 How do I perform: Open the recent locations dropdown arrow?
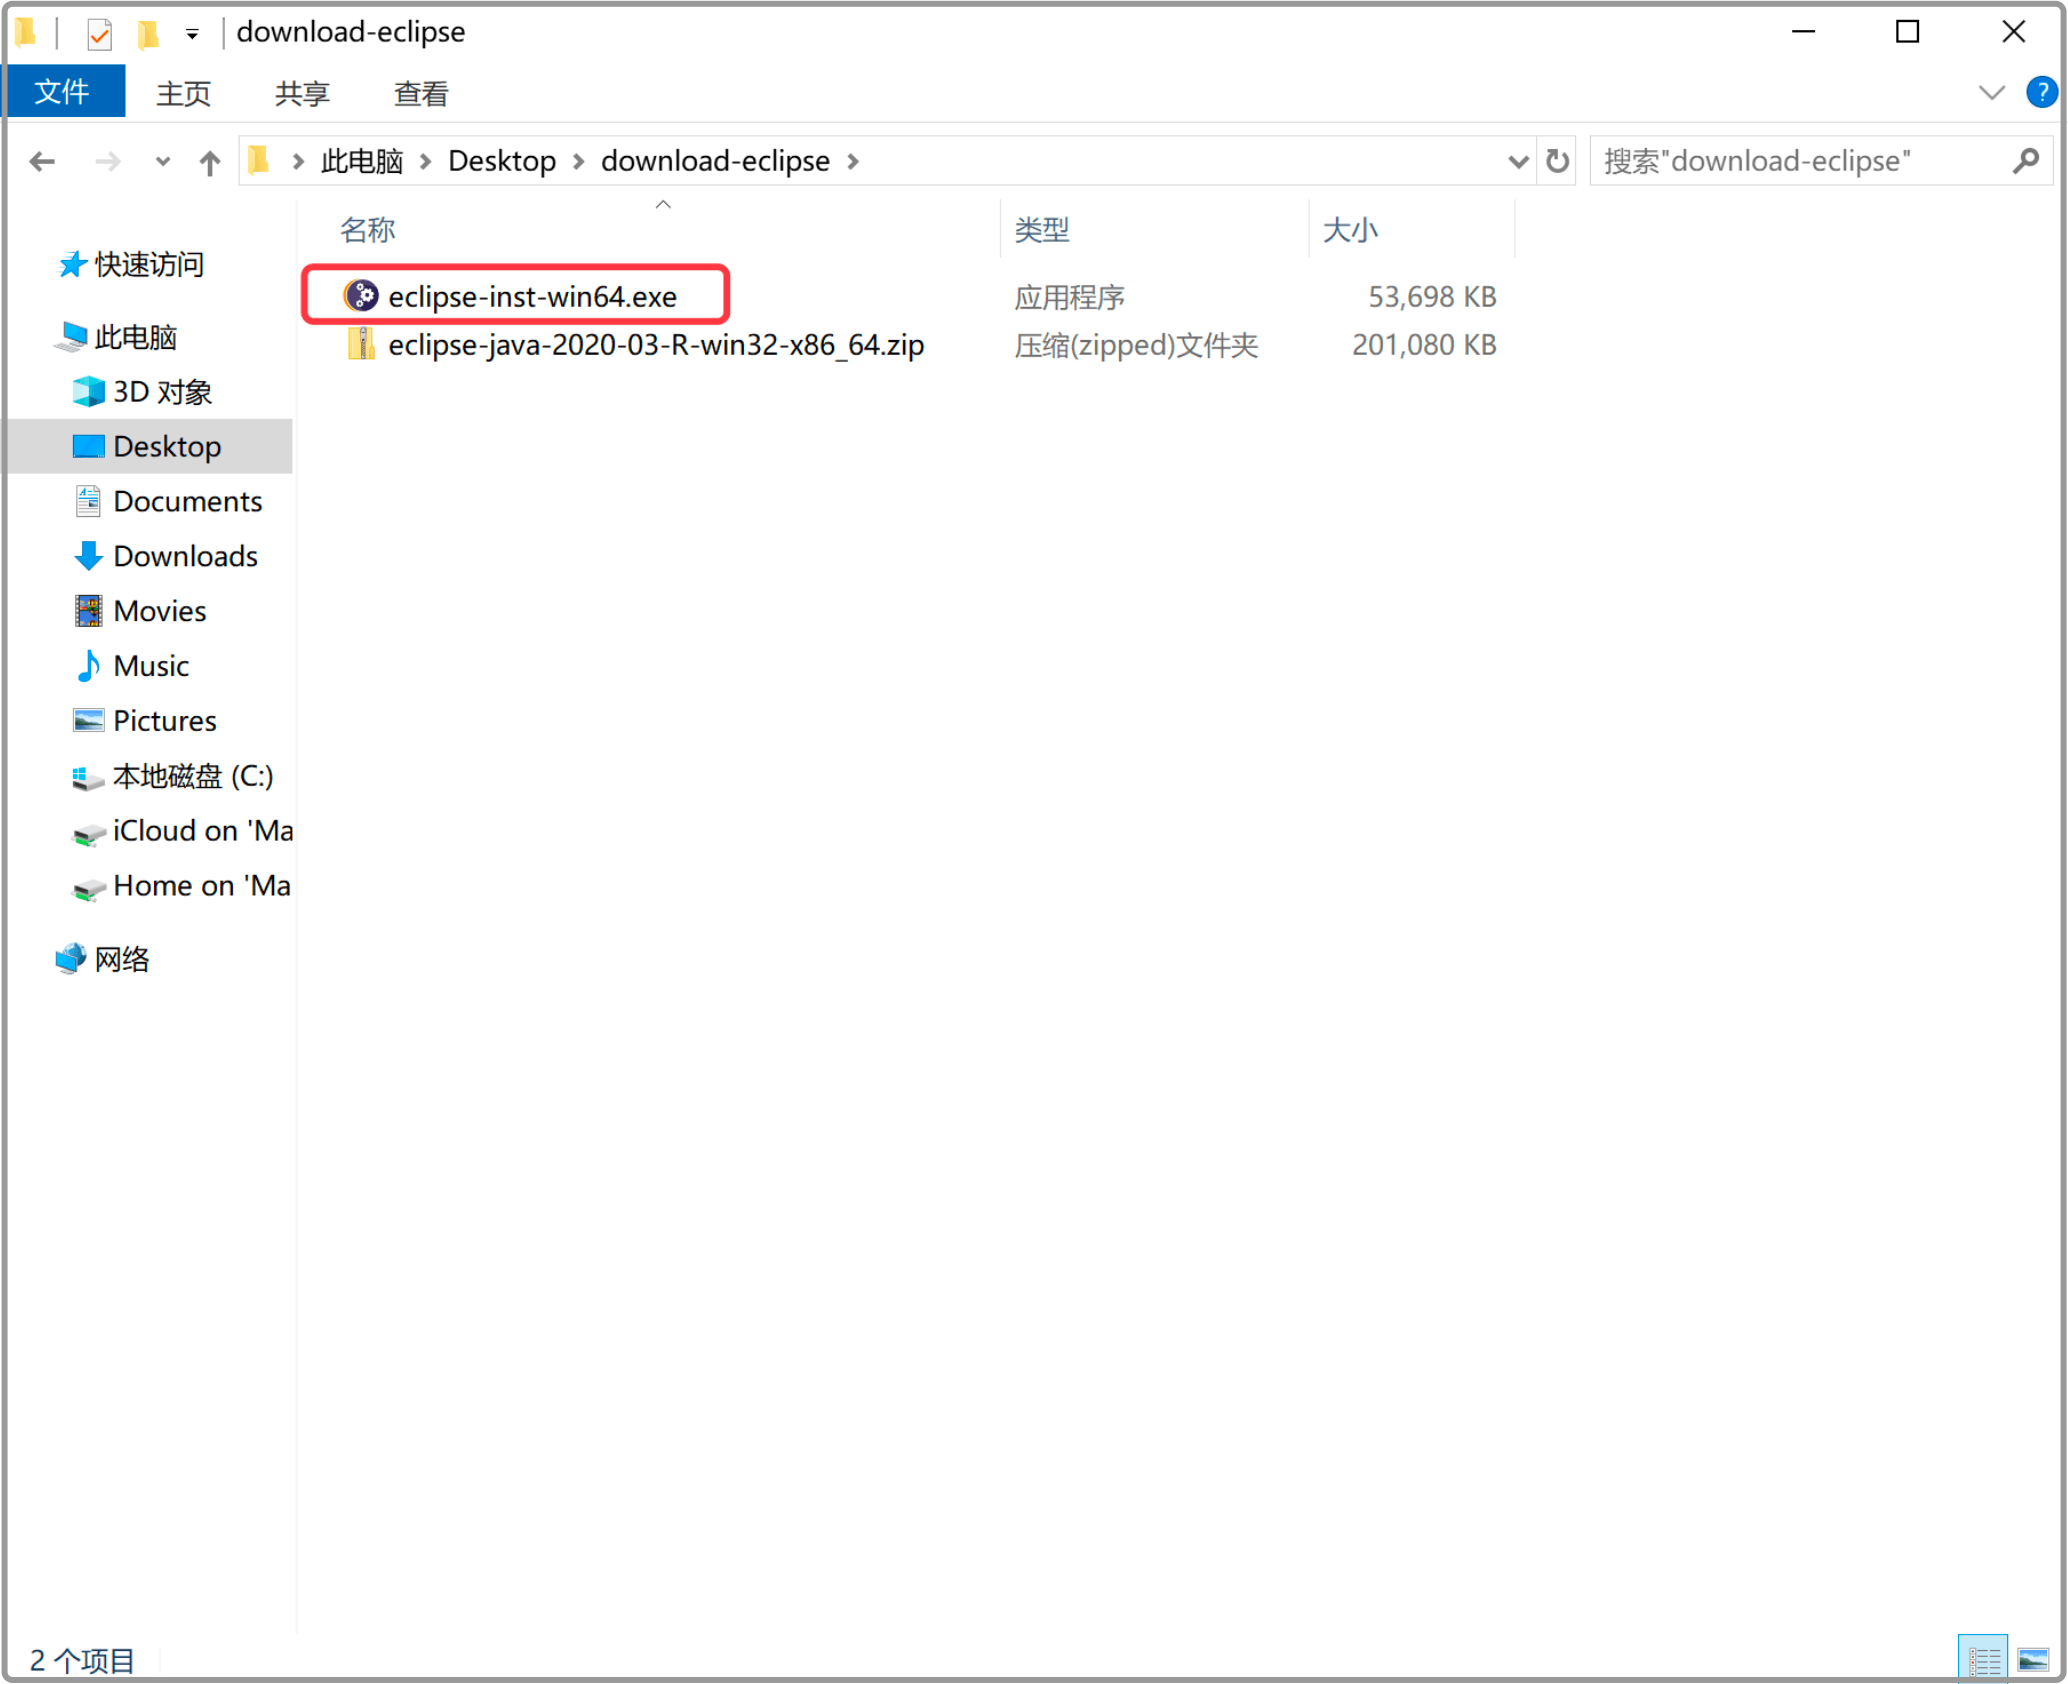tap(163, 161)
